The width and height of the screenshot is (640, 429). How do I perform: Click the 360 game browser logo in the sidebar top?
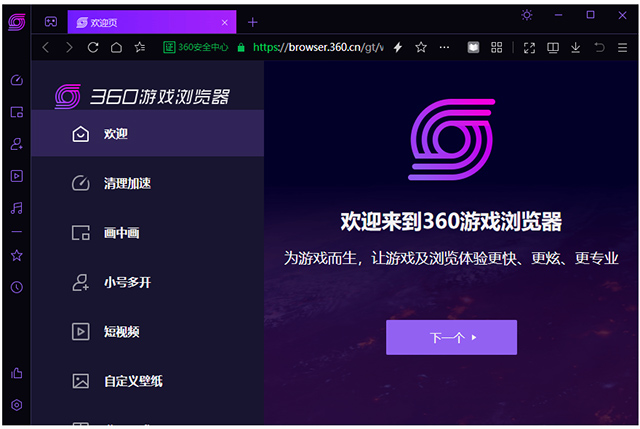[x=17, y=22]
